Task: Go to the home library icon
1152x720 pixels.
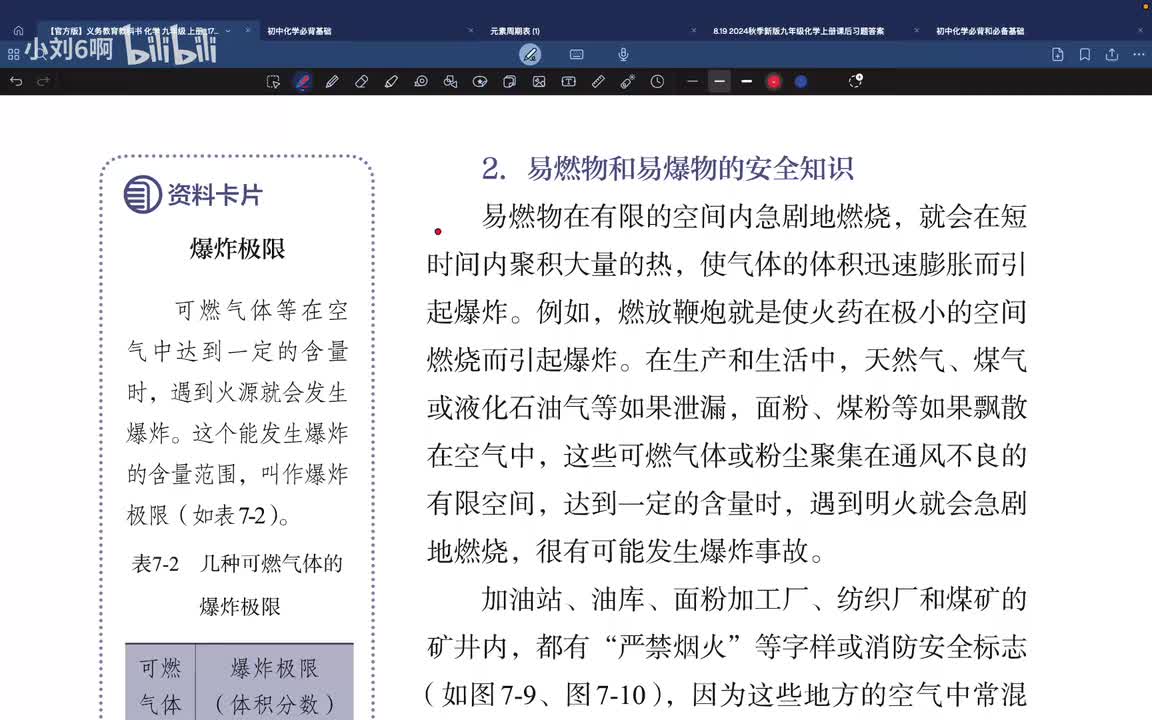Action: tap(18, 31)
